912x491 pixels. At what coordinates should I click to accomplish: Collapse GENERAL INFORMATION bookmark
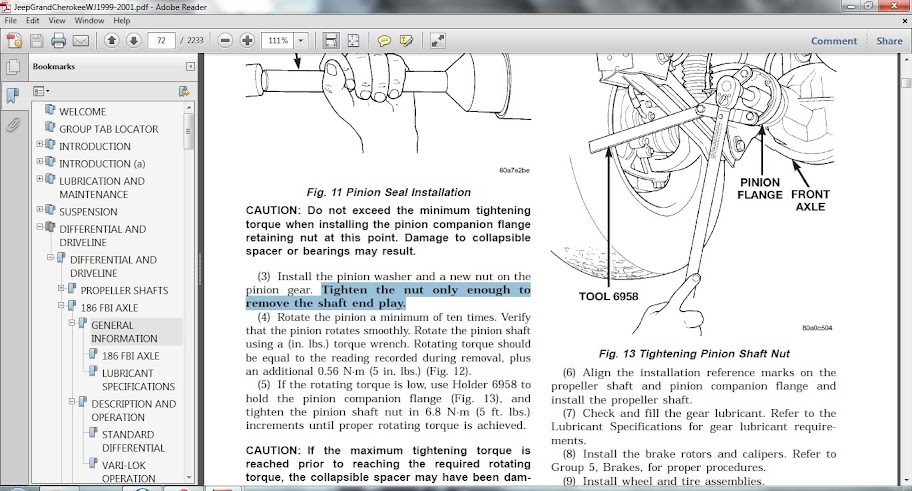[72, 322]
